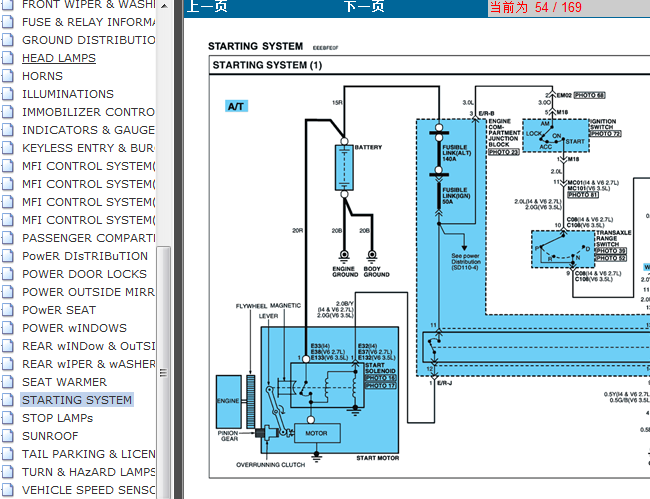Open INDICATORS & GAUGES entry
The width and height of the screenshot is (650, 499).
[89, 130]
